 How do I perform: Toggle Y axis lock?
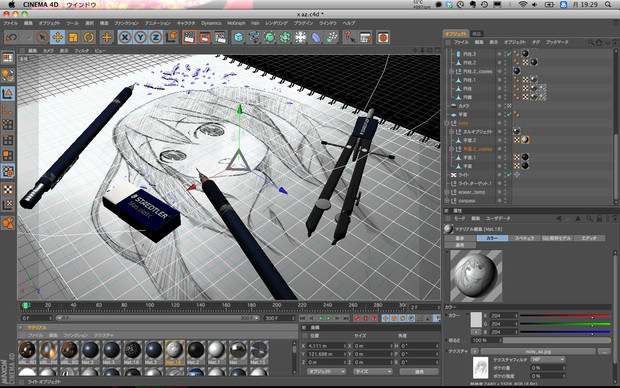pyautogui.click(x=140, y=38)
